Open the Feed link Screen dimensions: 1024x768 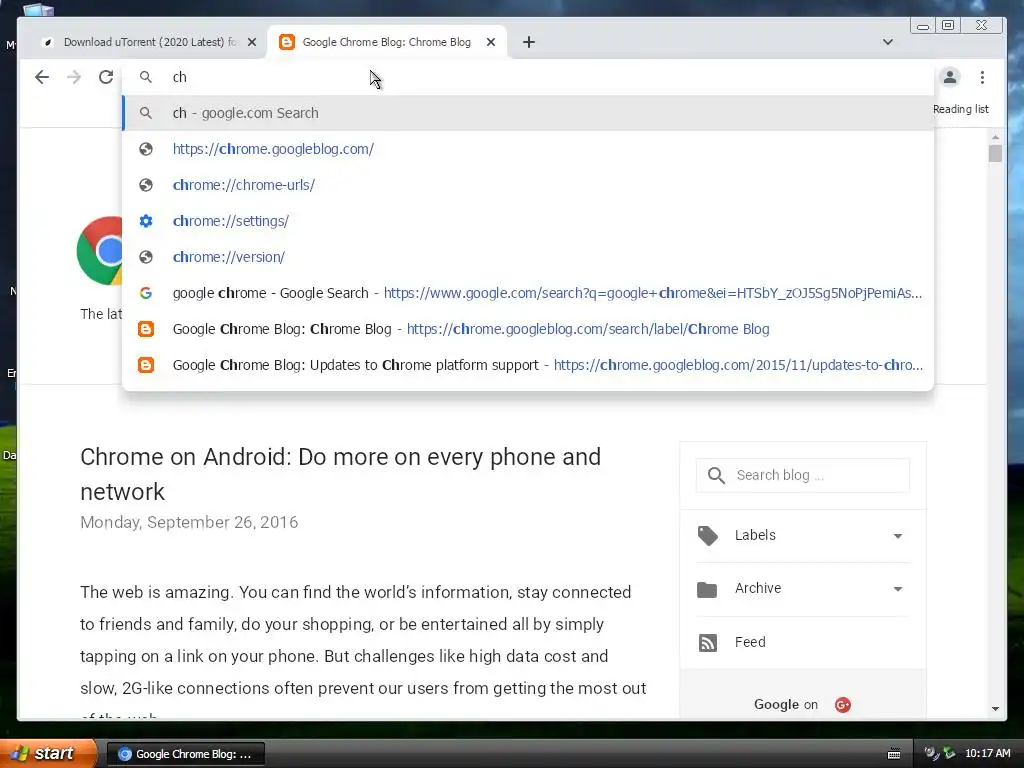(x=750, y=642)
